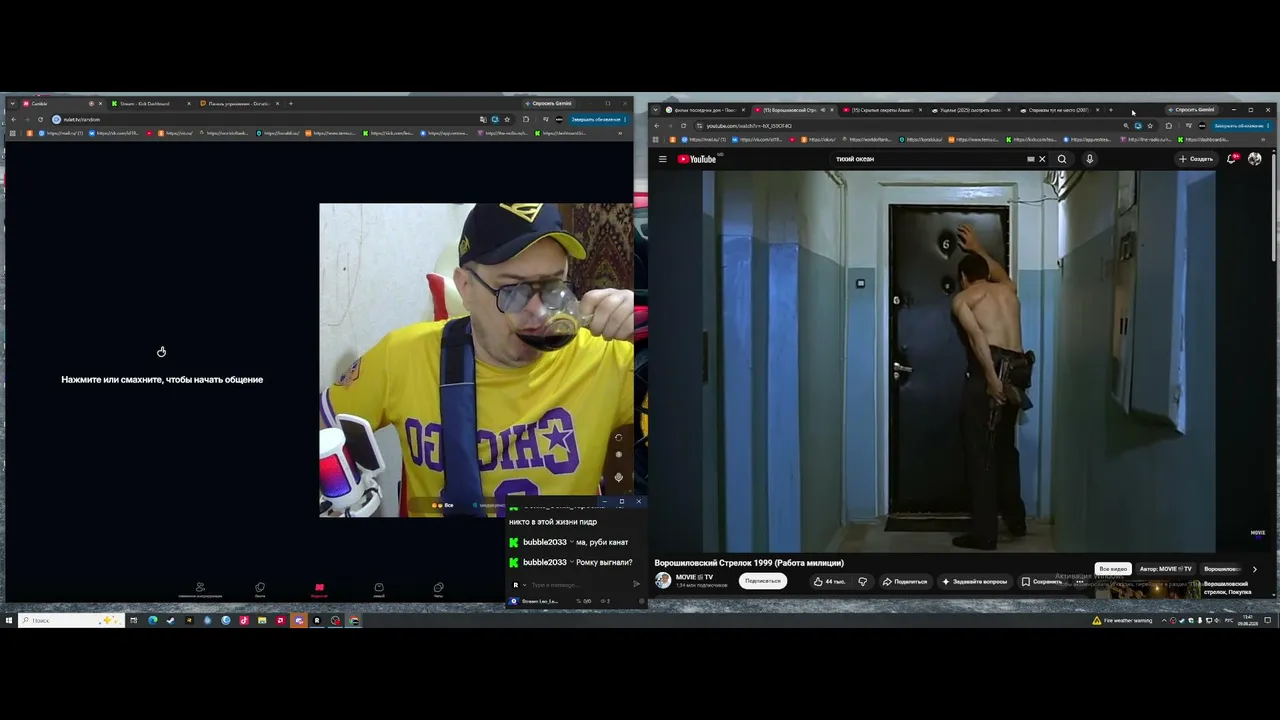Switch to Скрытые секреты YouTube tab
The height and width of the screenshot is (720, 1280).
881,110
